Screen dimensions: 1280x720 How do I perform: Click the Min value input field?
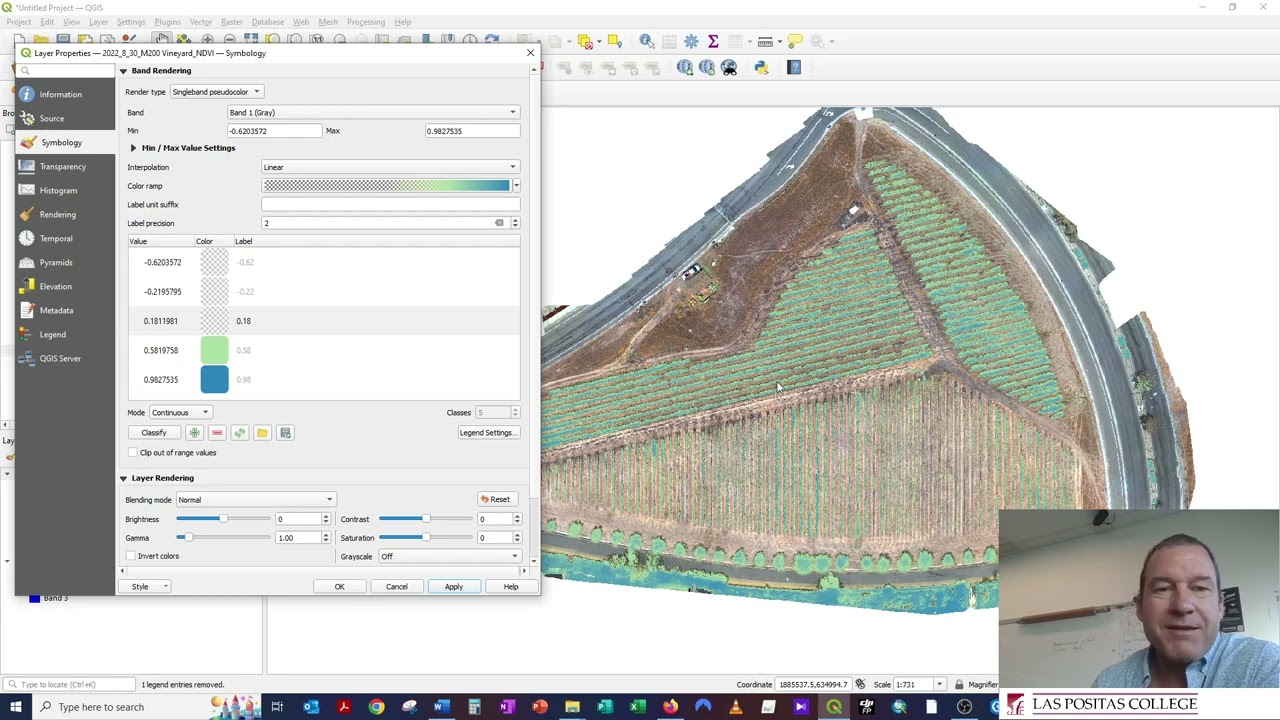pos(275,131)
